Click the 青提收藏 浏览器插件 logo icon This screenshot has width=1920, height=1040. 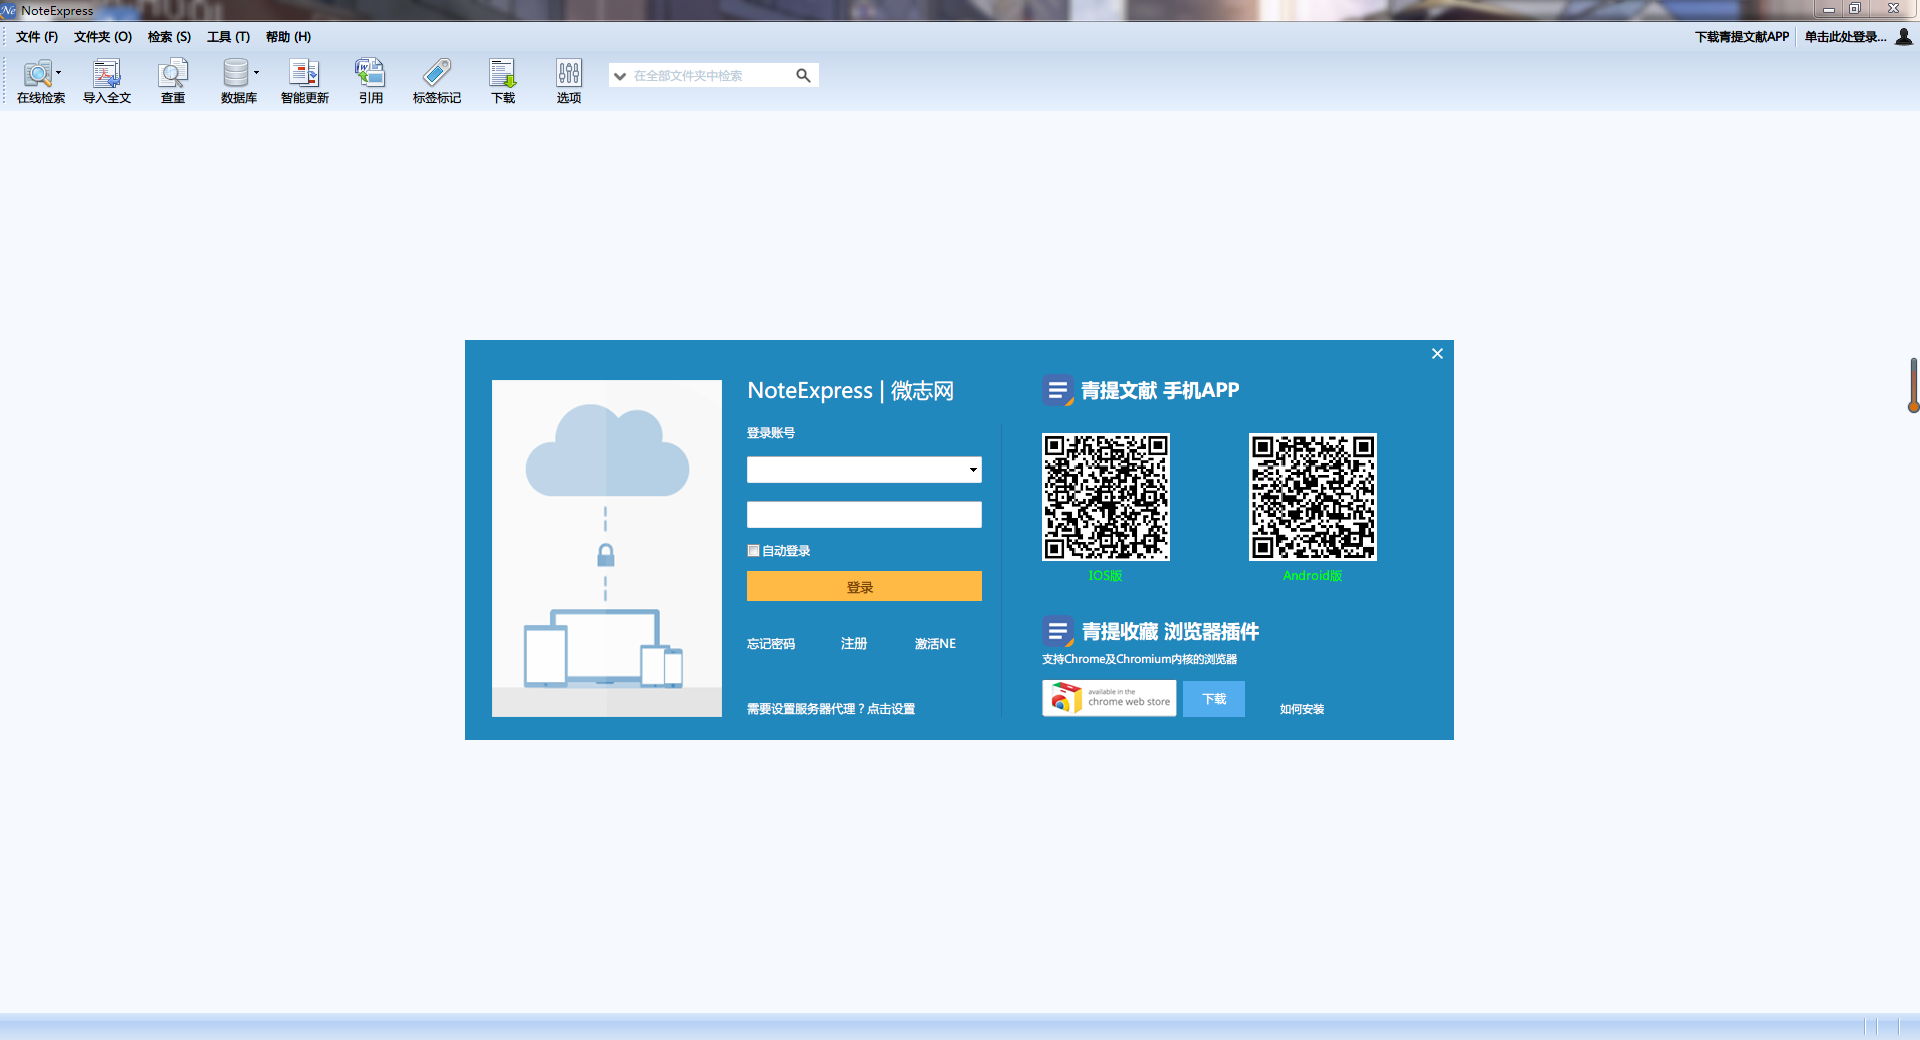click(1057, 631)
